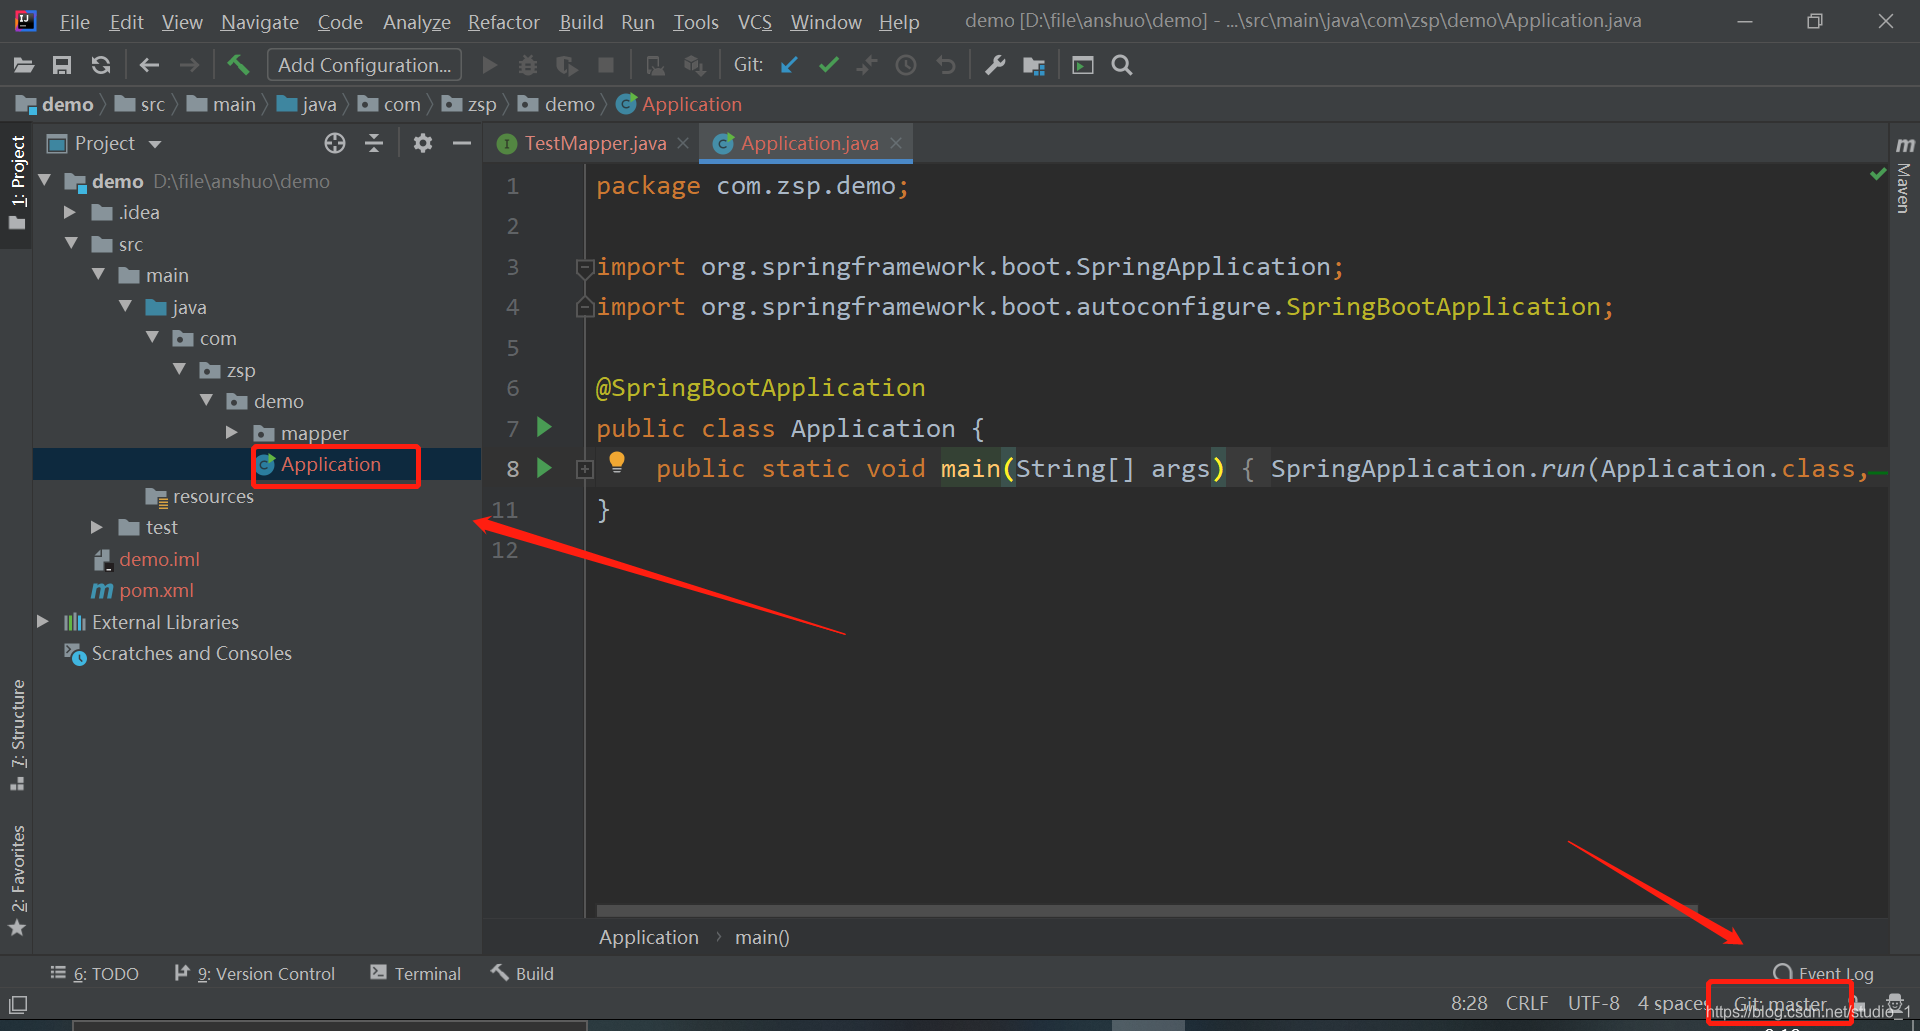Expand External Libraries node
Viewport: 1920px width, 1031px height.
(43, 621)
